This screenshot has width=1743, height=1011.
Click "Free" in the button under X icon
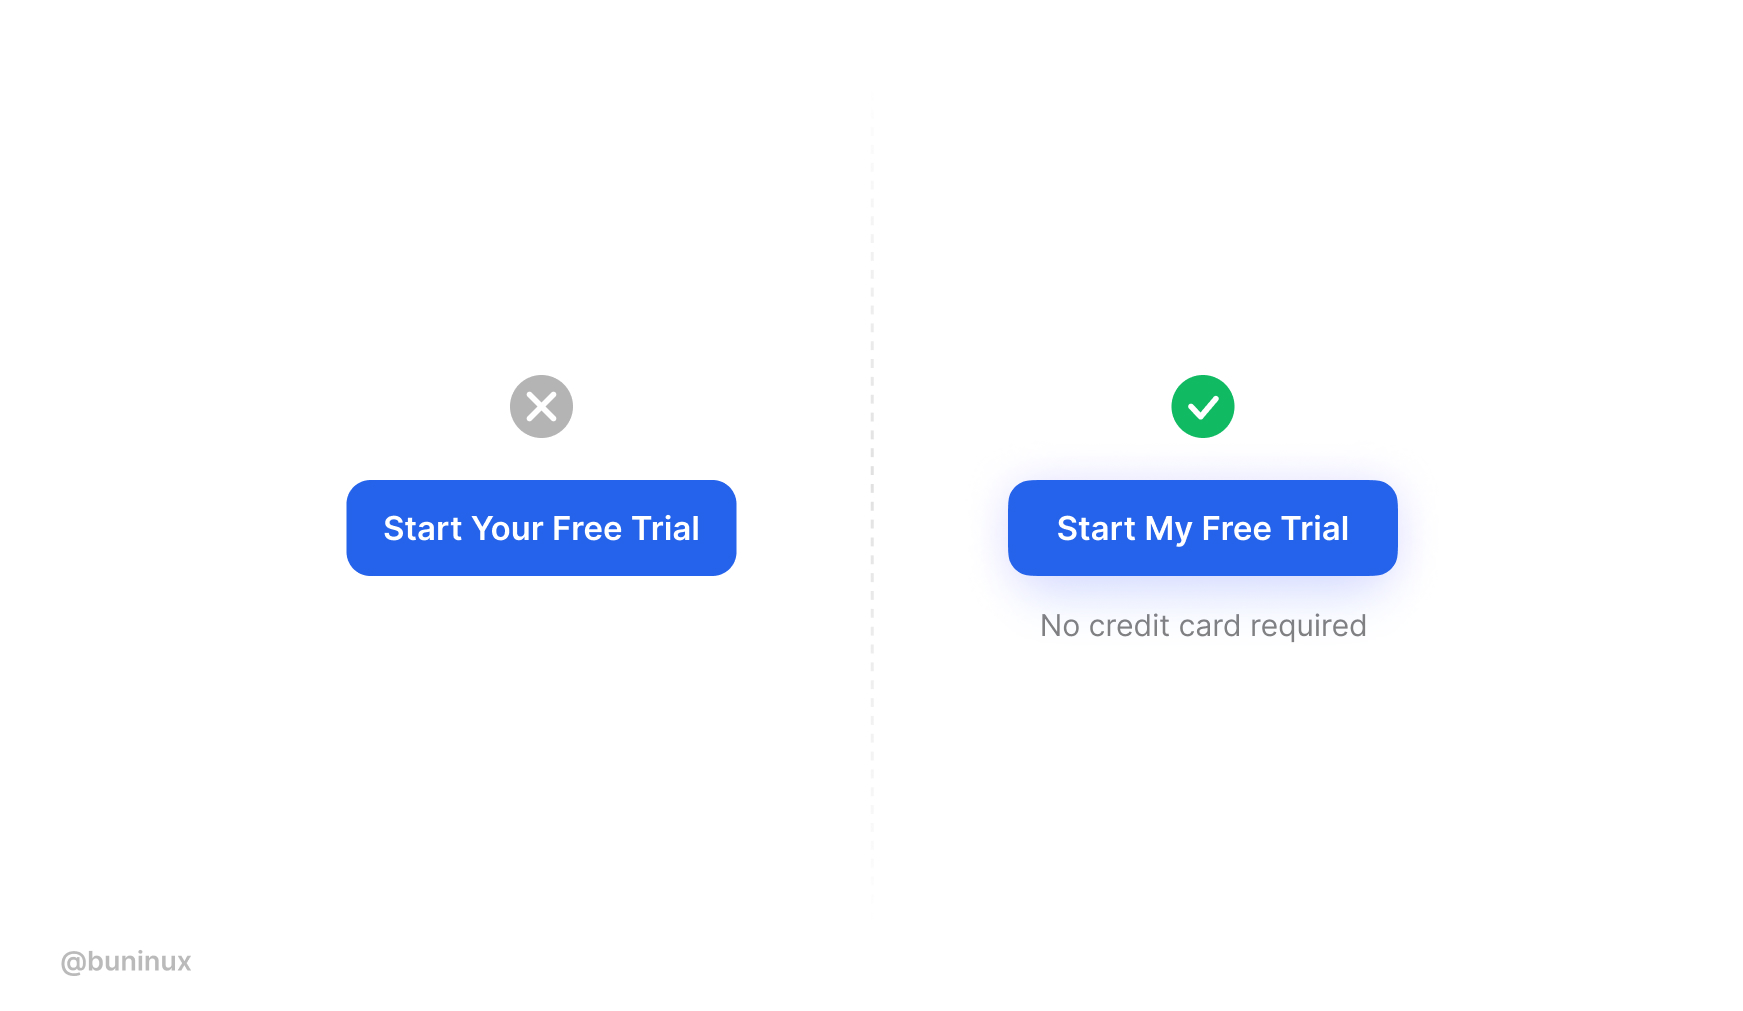[587, 528]
